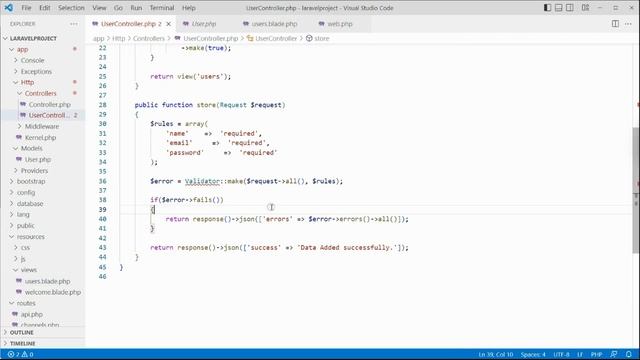Open the Selection menu
The height and width of the screenshot is (360, 640).
tap(71, 8)
